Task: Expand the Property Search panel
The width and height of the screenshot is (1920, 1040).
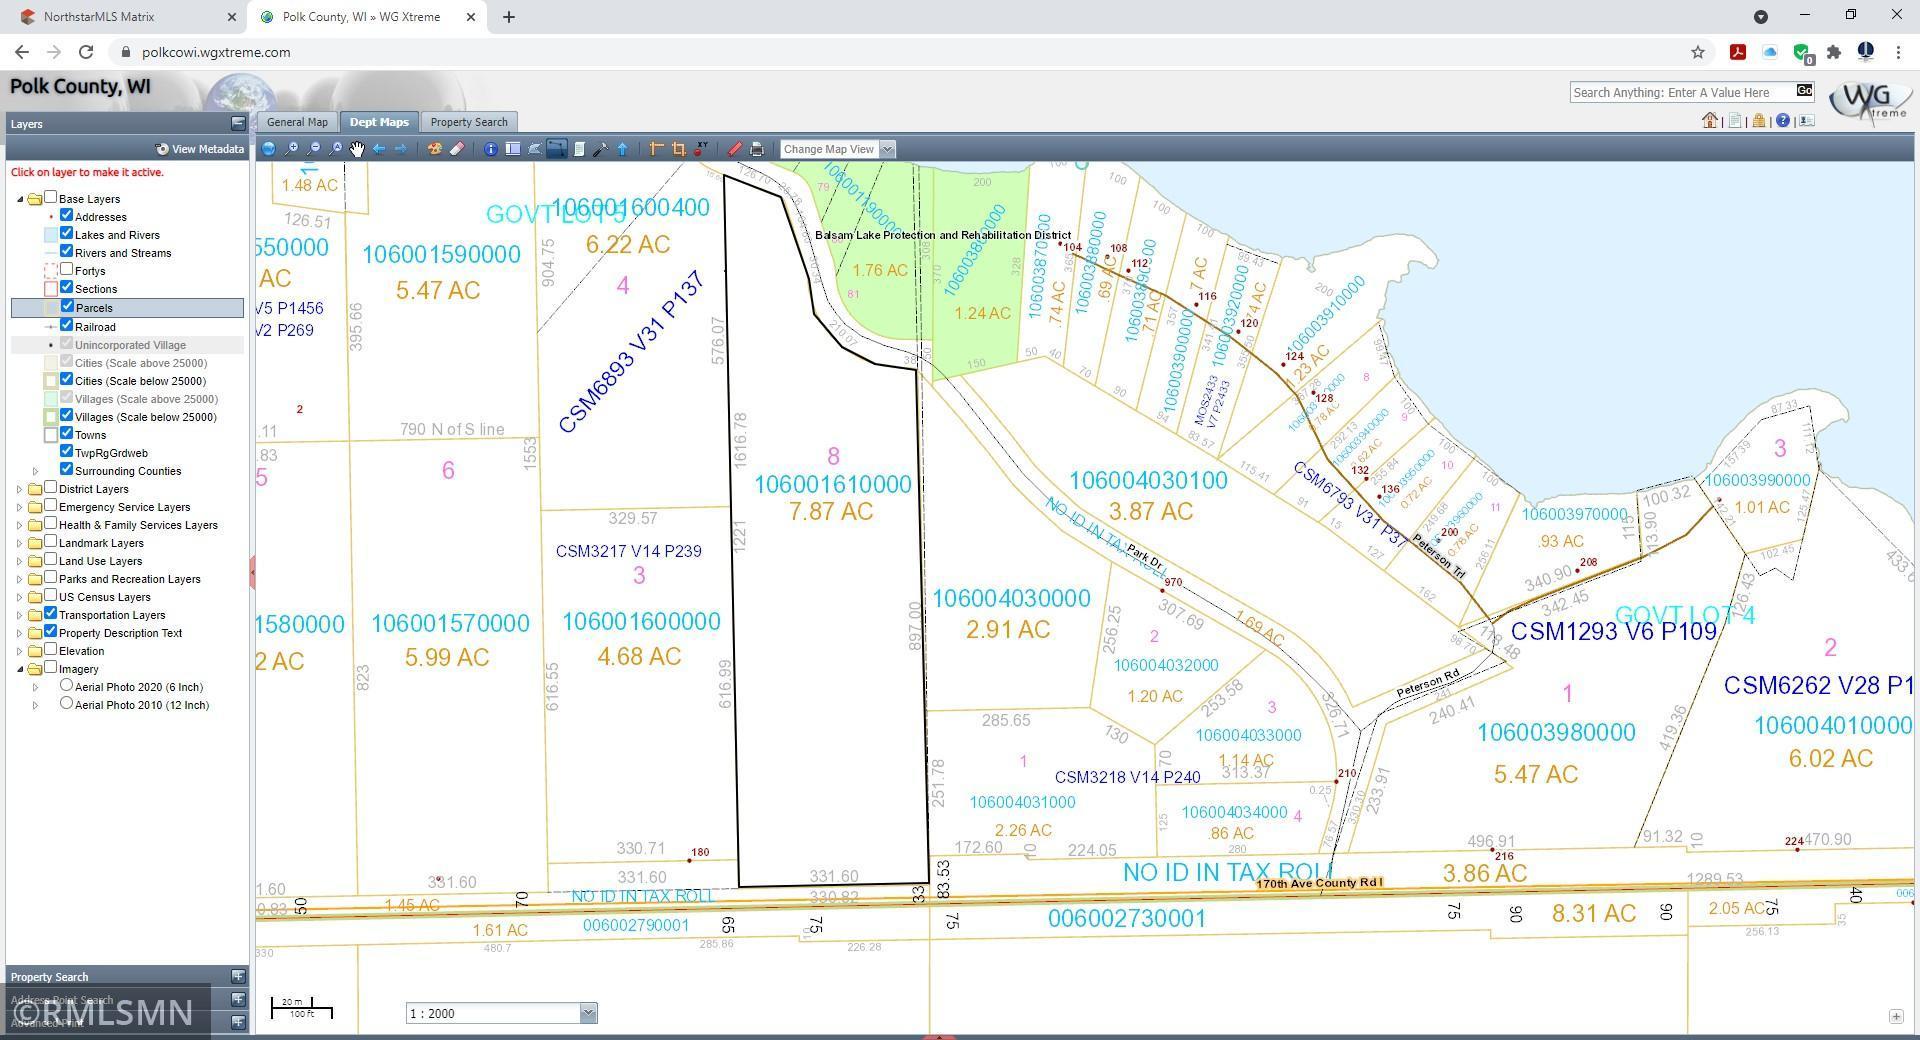Action: click(238, 976)
